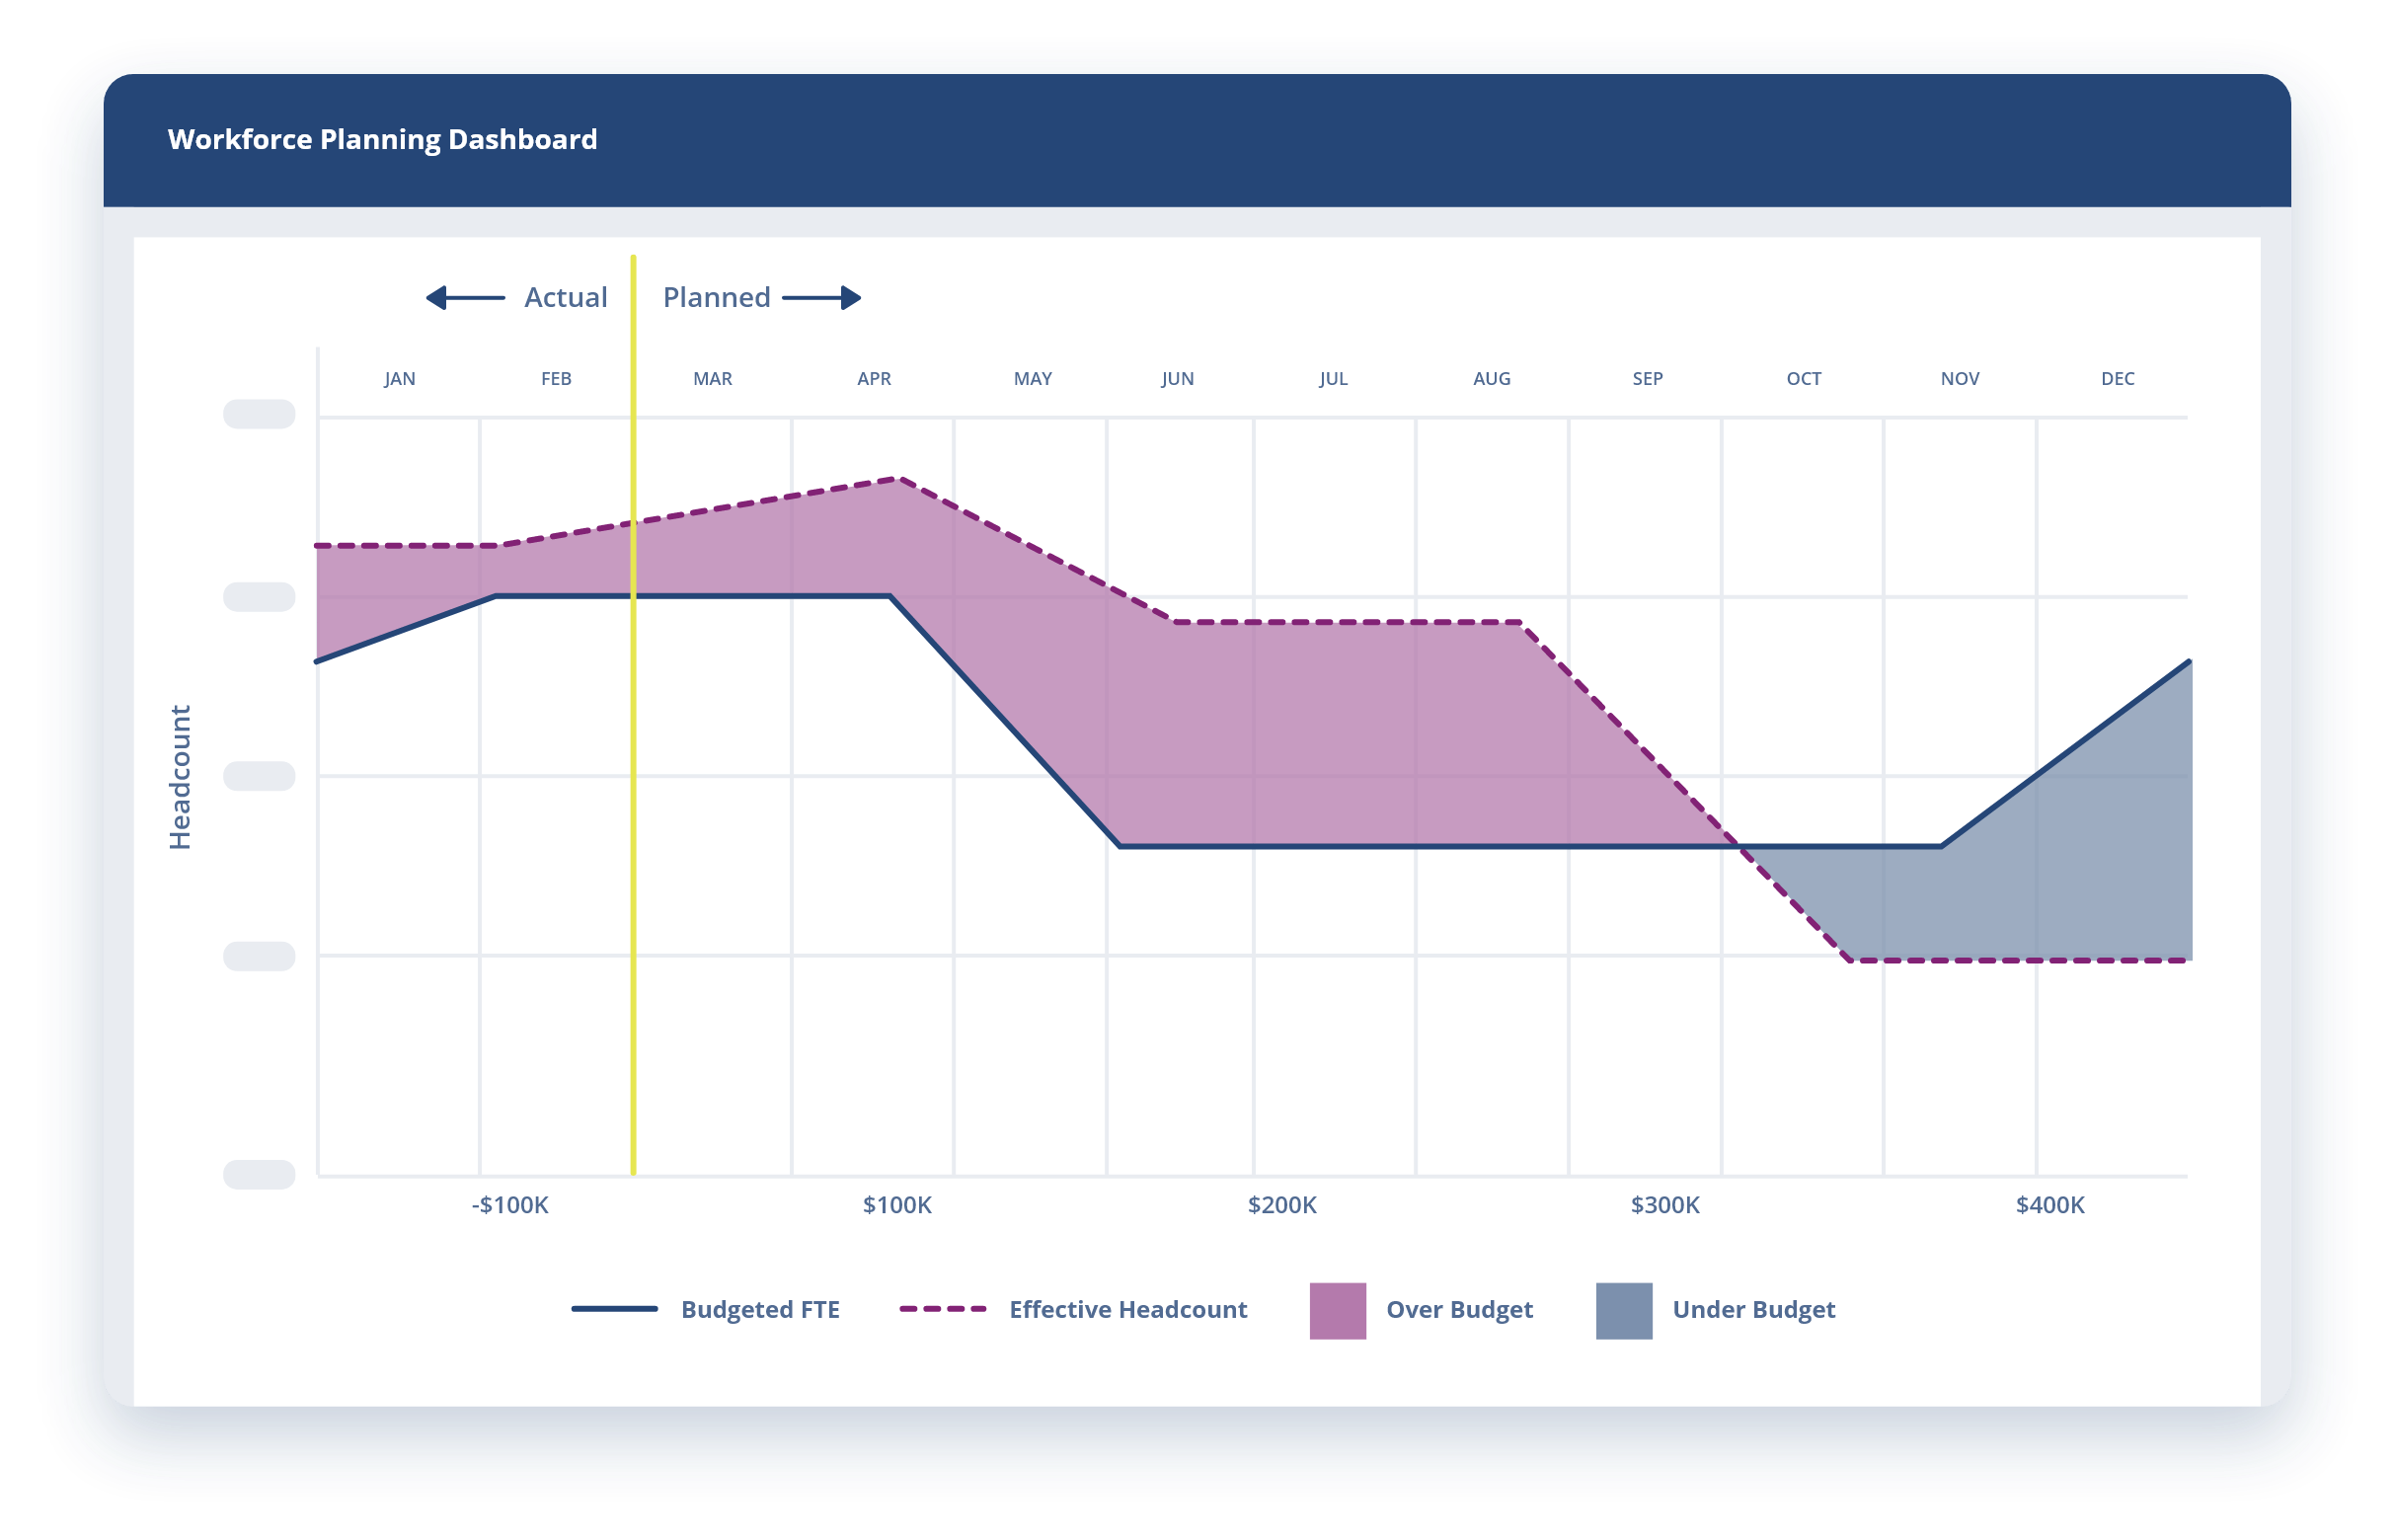Select the MAY month label
Viewport: 2395px width, 1540px height.
coord(1033,378)
